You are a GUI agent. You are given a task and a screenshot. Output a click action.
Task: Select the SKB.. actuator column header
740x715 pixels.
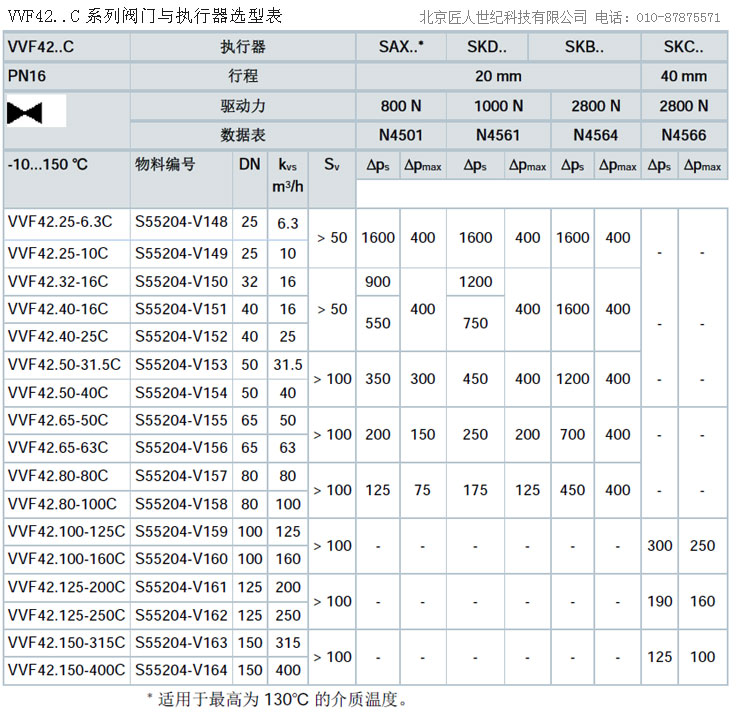584,47
